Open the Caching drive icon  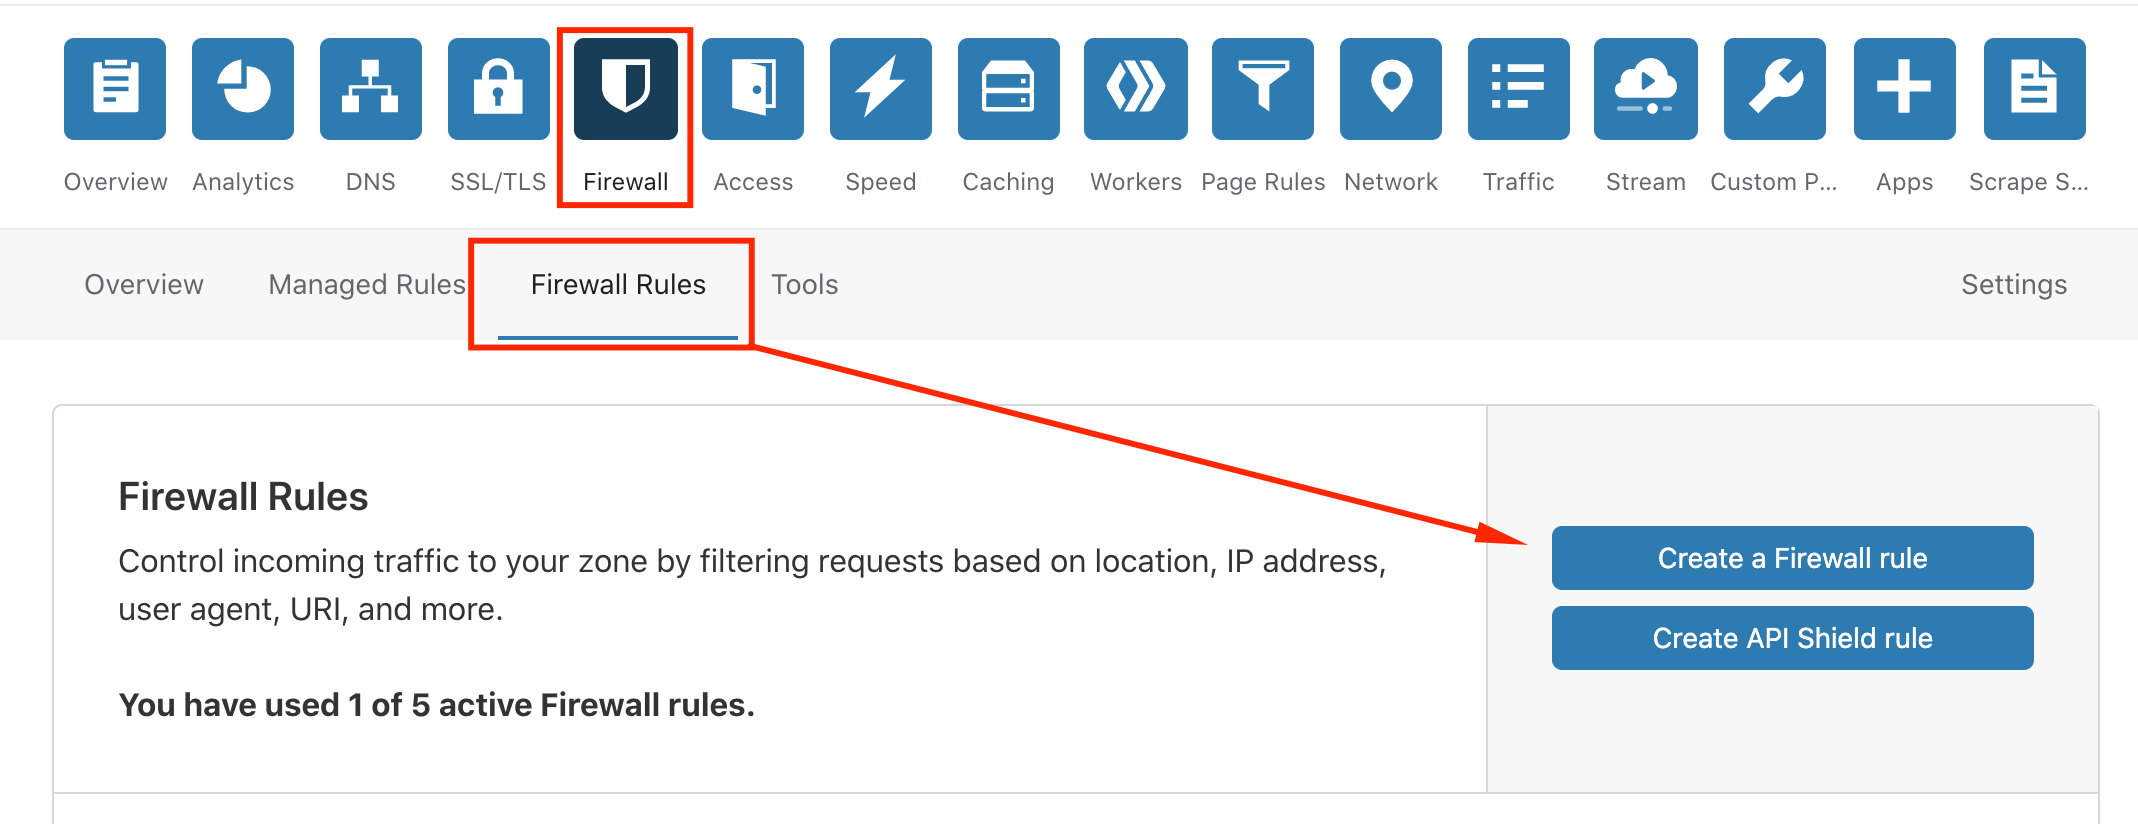click(1008, 89)
